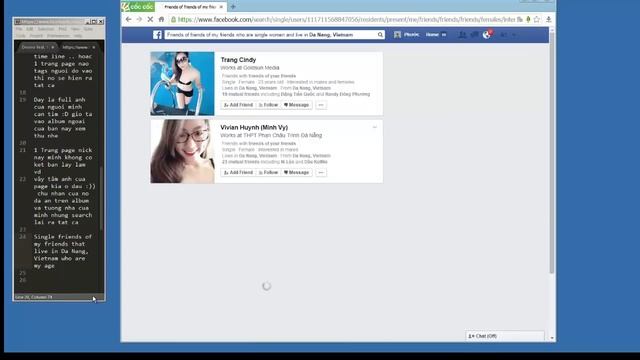Click the facebook.com address bar
The image size is (640, 360).
[x=347, y=20]
